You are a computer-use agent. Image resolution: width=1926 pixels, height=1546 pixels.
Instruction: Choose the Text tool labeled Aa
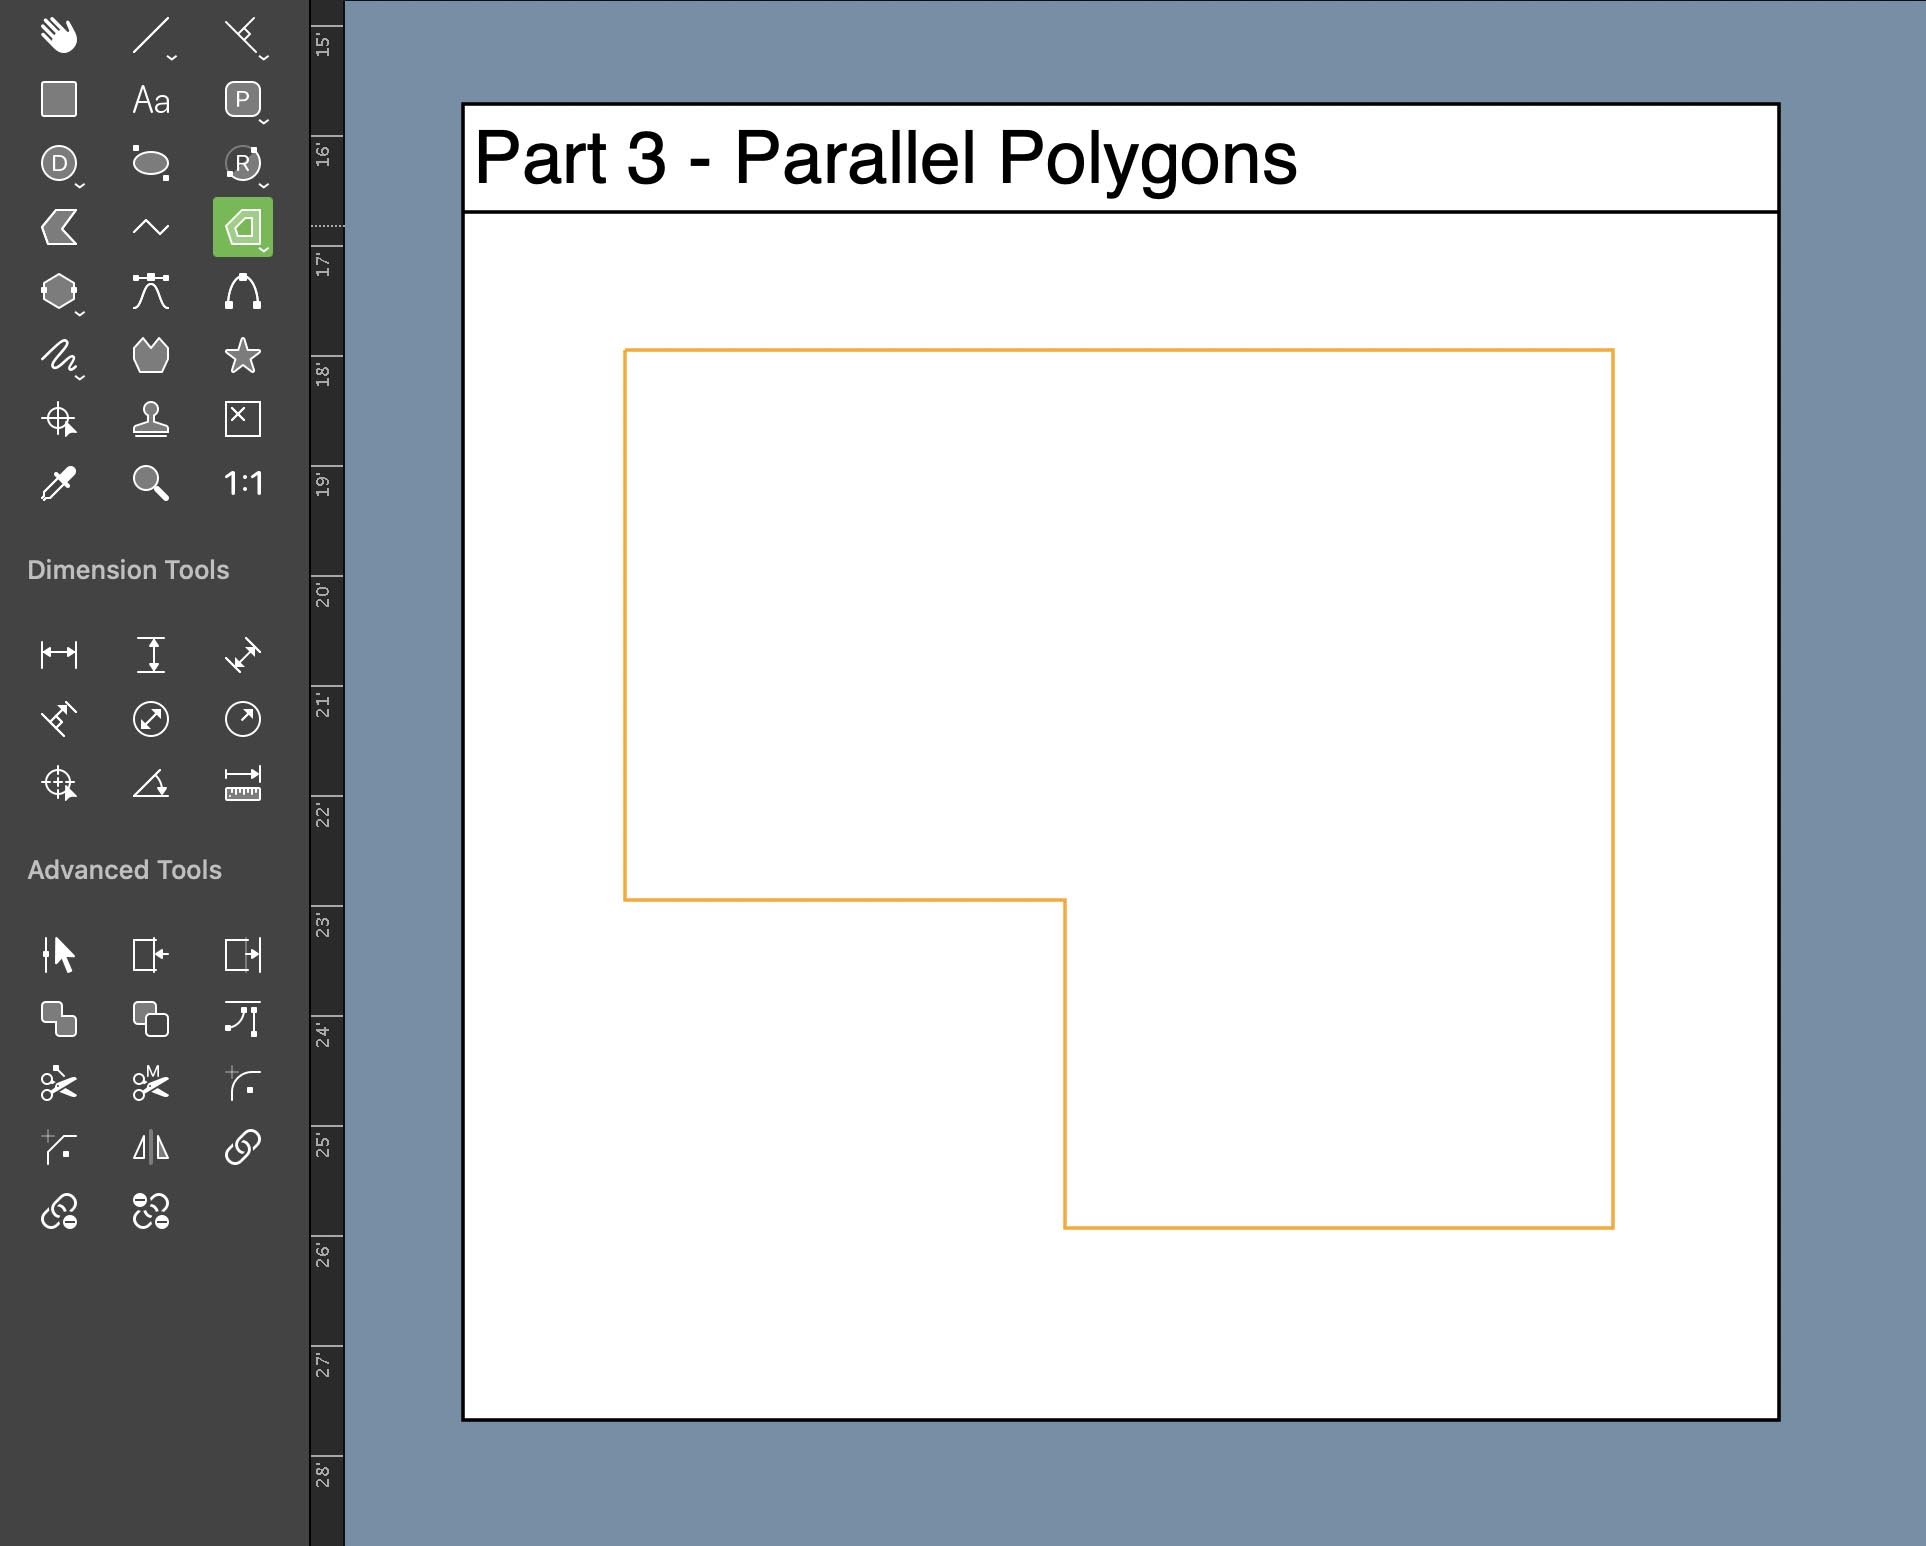[151, 100]
